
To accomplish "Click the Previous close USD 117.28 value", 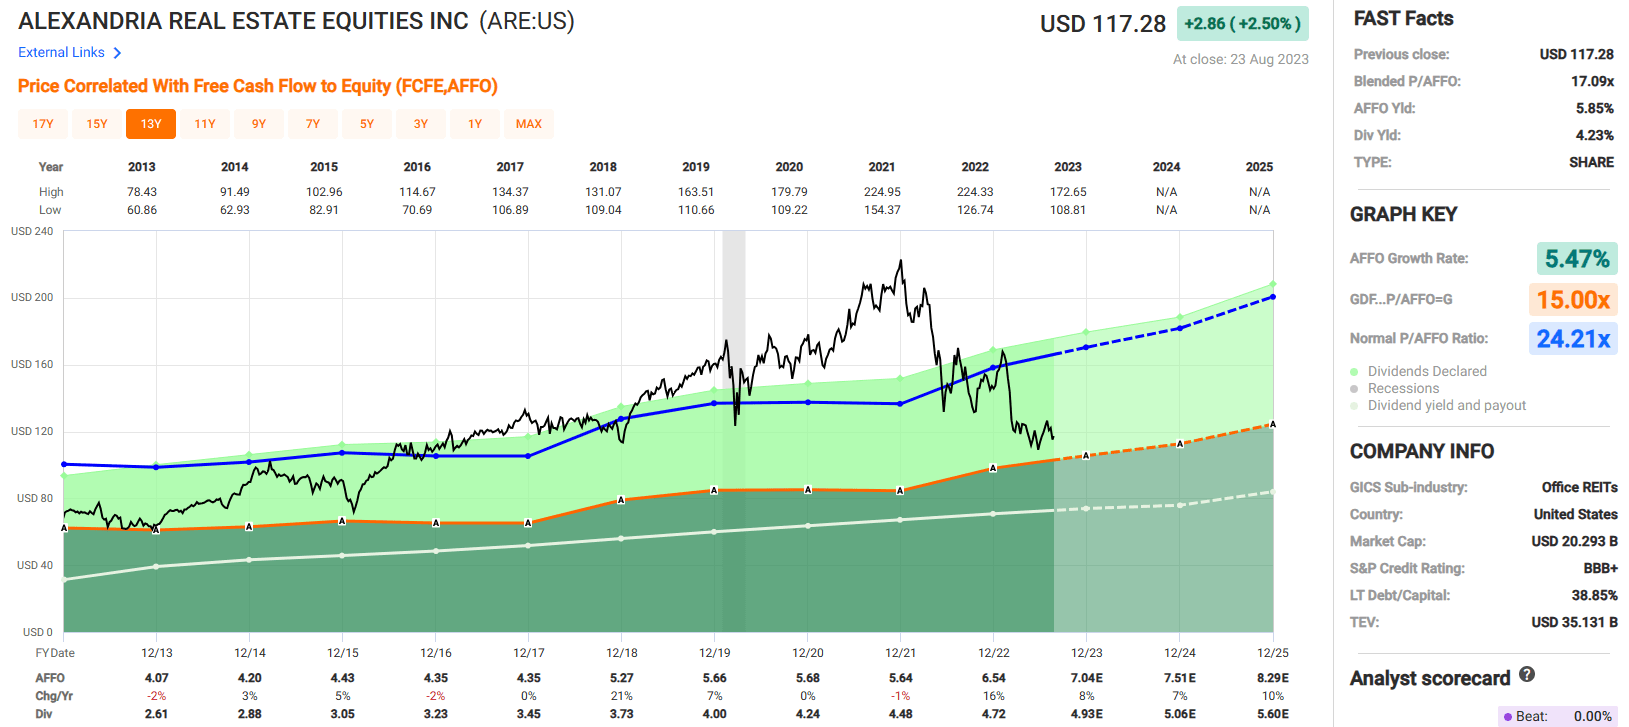I will point(1576,54).
